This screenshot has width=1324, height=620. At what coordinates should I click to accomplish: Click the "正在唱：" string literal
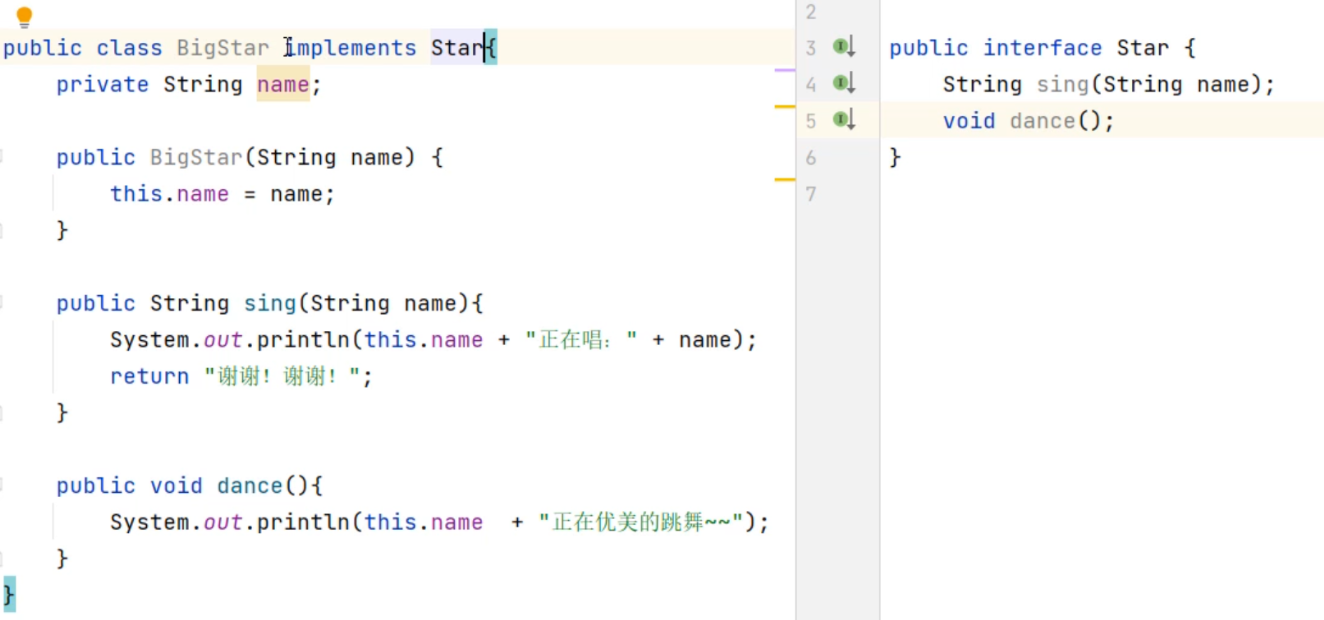581,340
